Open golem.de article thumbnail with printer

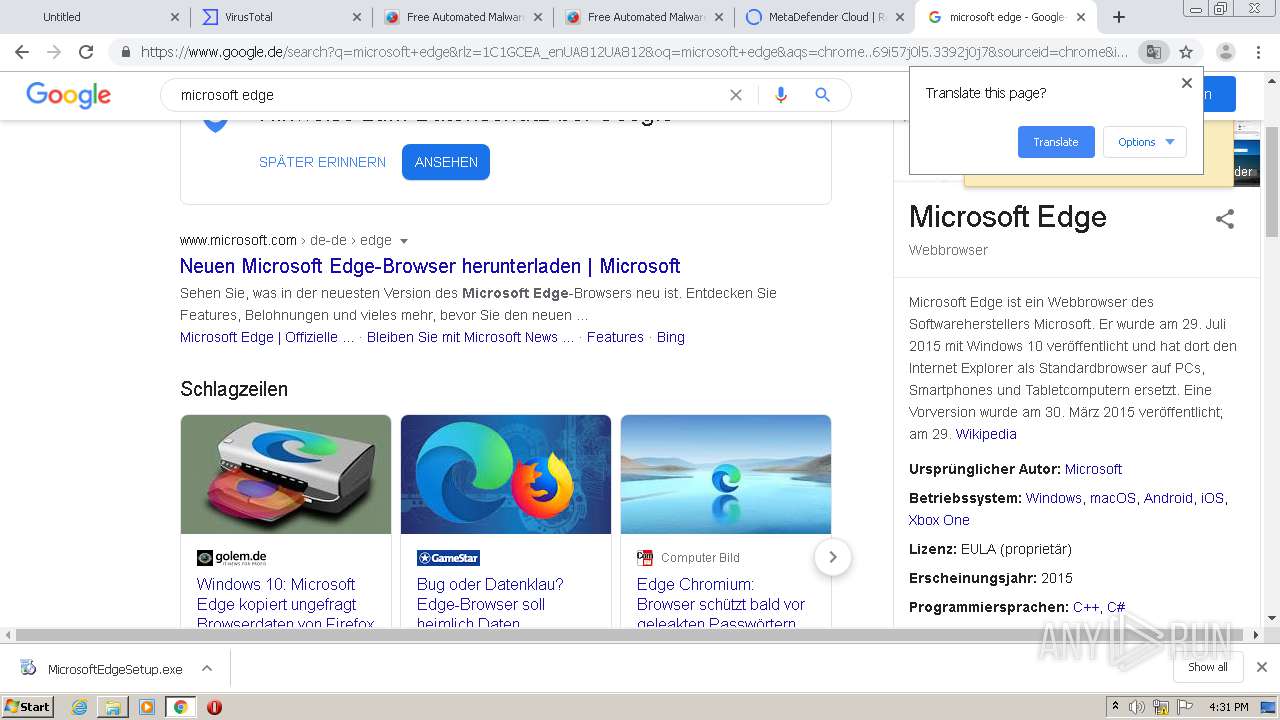(286, 474)
